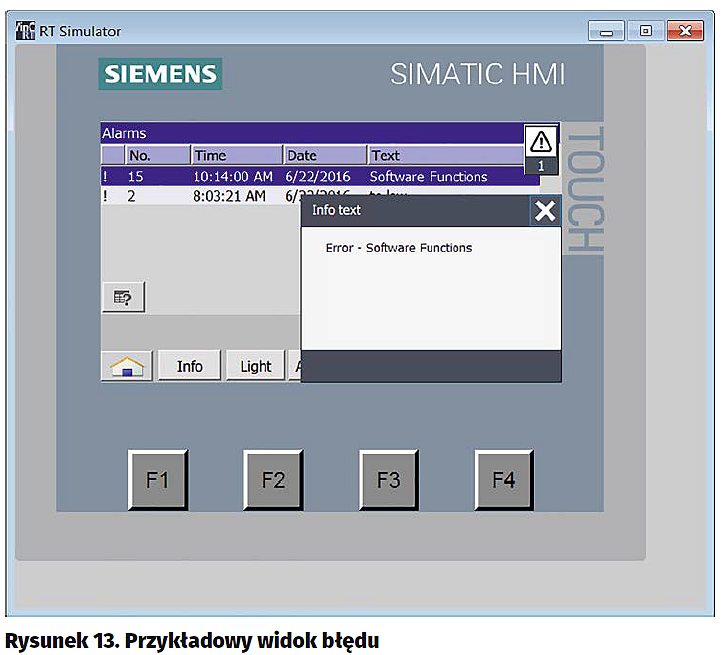Go to the Home screen icon
Screen dimensions: 722x655
(126, 366)
